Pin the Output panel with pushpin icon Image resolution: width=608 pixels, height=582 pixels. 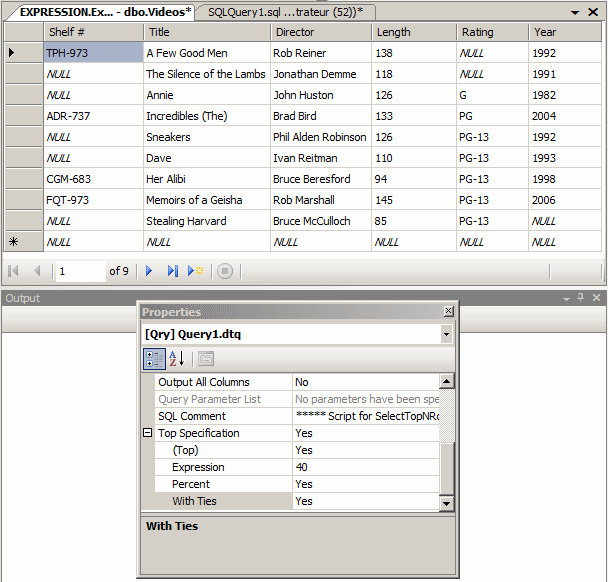[580, 298]
